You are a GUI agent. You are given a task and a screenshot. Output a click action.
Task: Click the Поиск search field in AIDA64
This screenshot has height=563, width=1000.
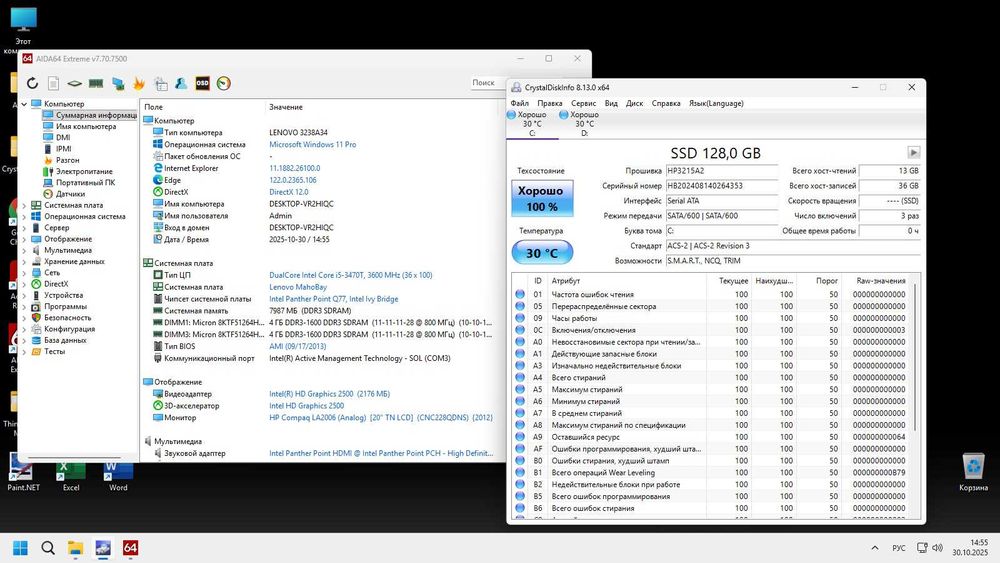click(x=486, y=82)
